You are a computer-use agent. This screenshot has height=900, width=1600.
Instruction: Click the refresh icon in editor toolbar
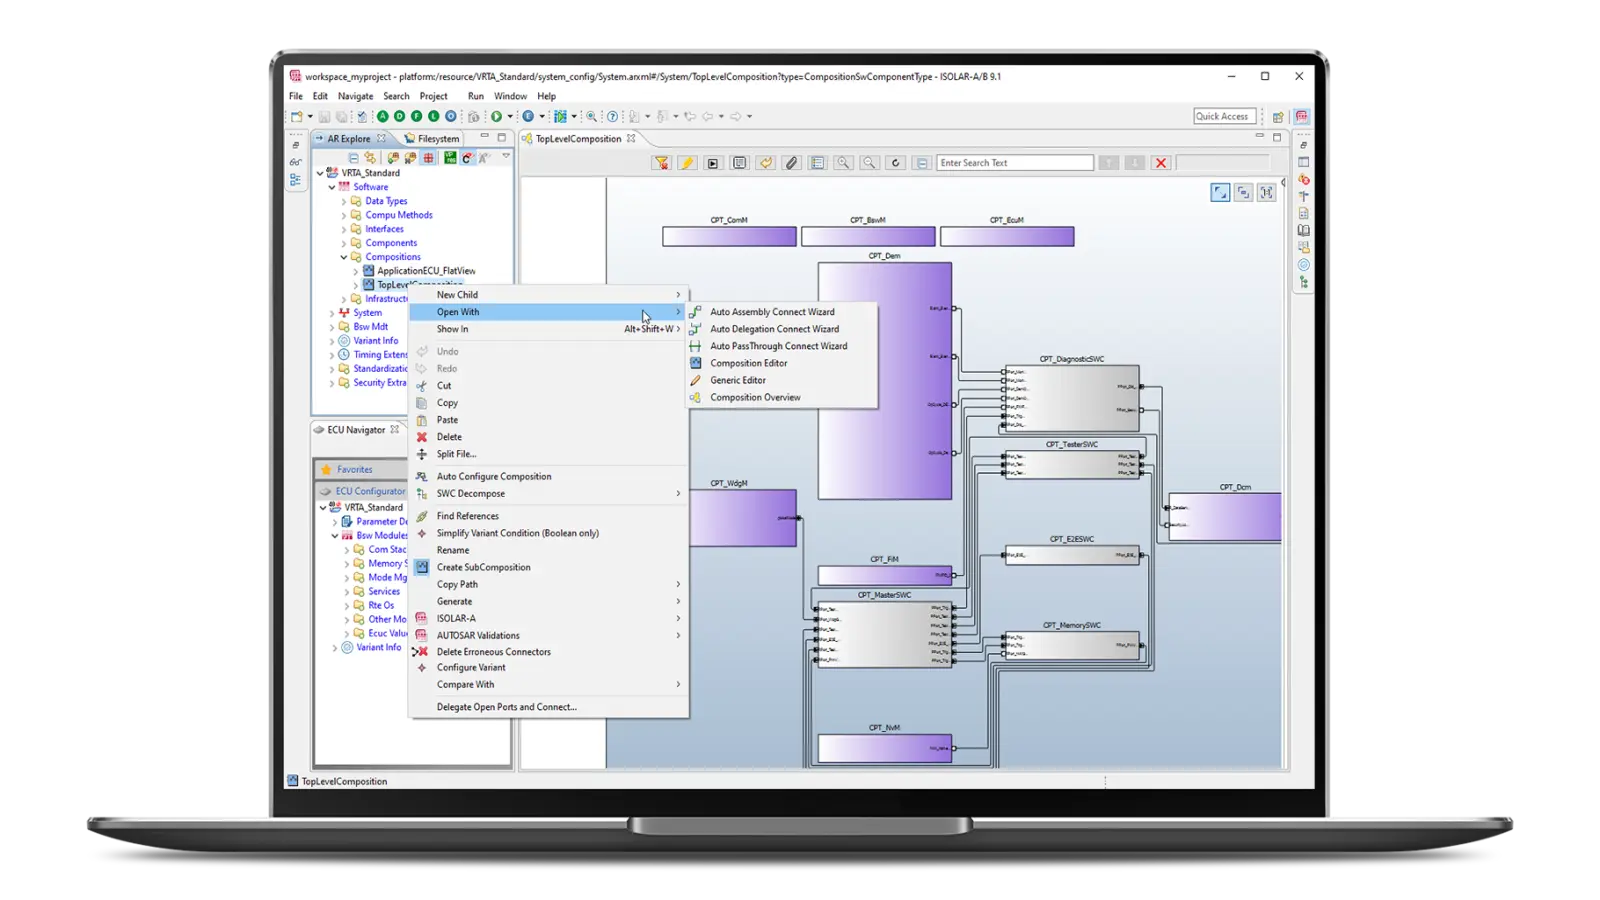(895, 163)
